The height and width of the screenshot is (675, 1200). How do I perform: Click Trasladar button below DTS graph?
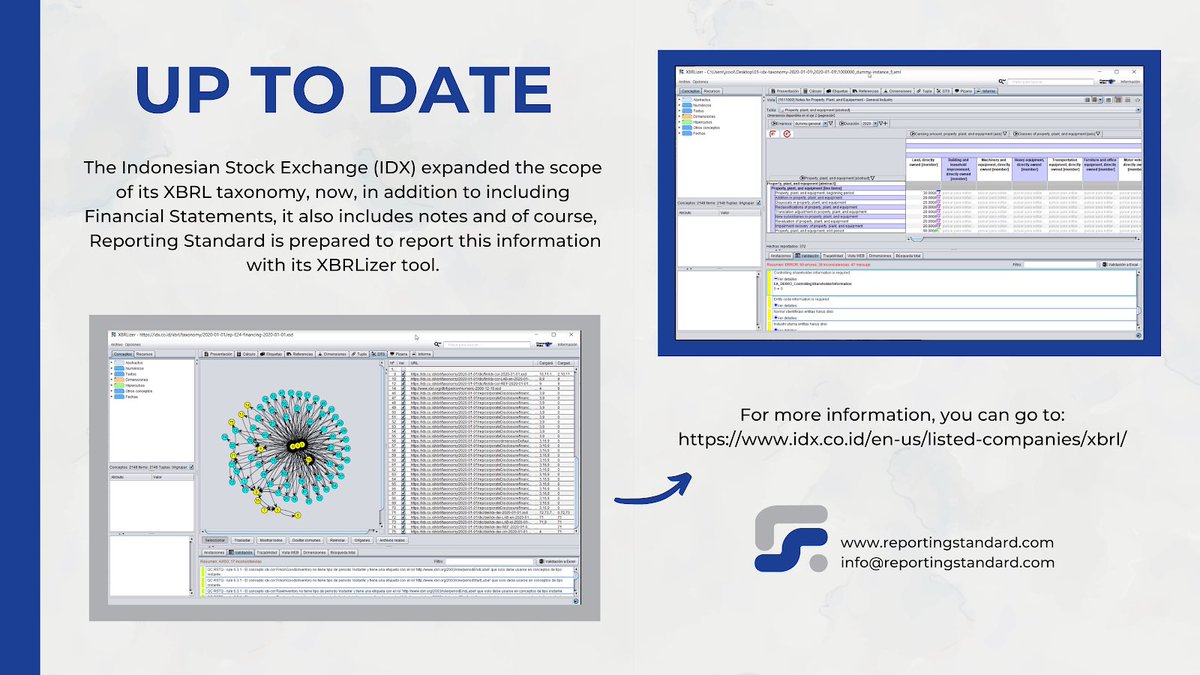[x=243, y=540]
